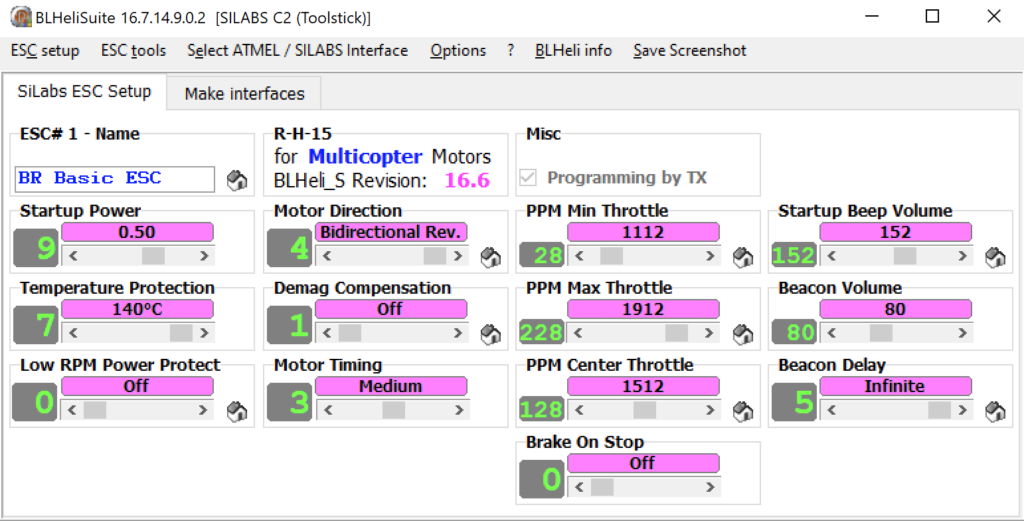The width and height of the screenshot is (1024, 521).
Task: Click the icon beside Startup Beep Volume
Action: (995, 257)
